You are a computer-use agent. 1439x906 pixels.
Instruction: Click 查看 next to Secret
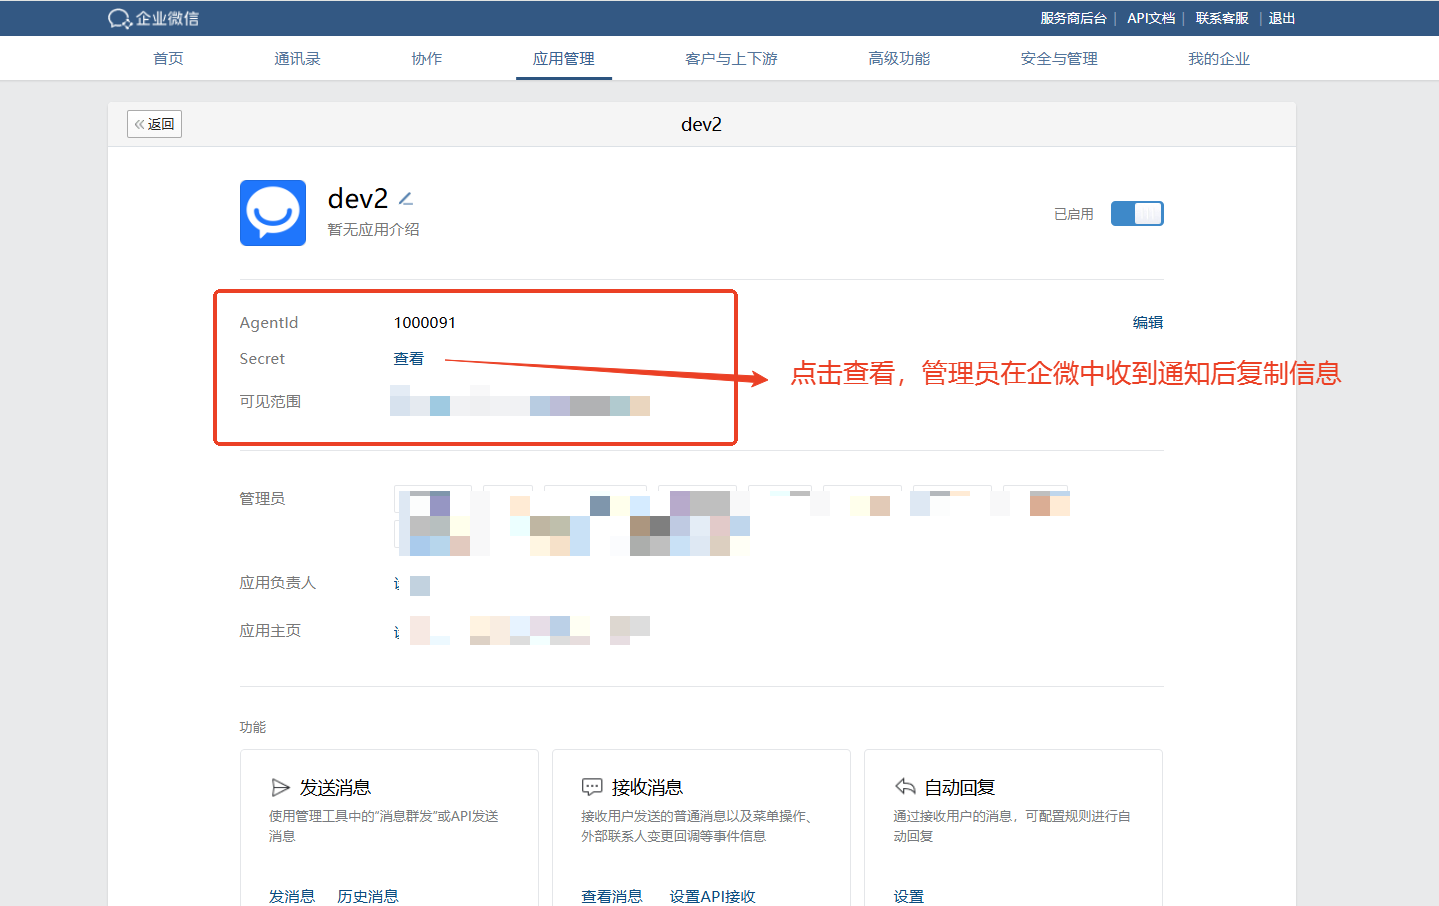coord(408,358)
